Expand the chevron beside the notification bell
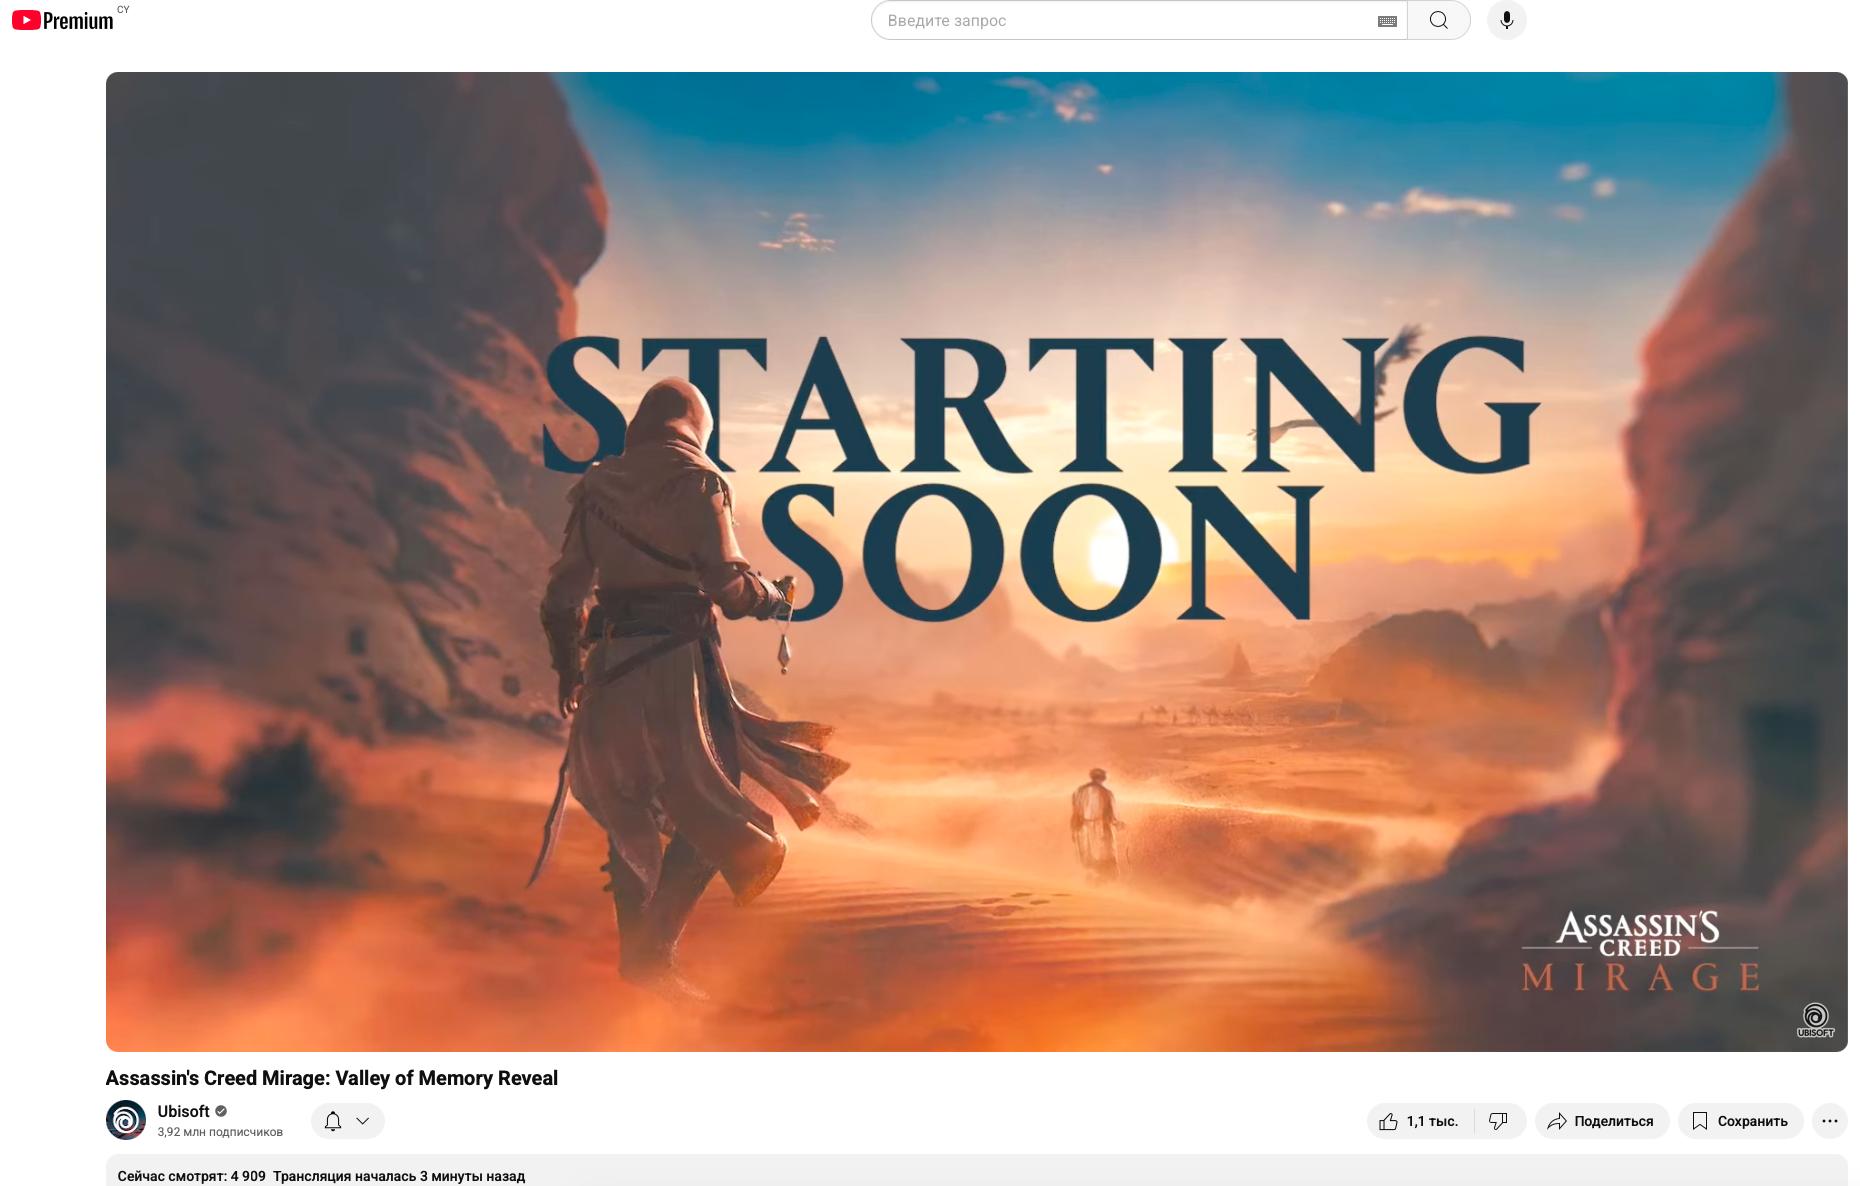 click(363, 1121)
